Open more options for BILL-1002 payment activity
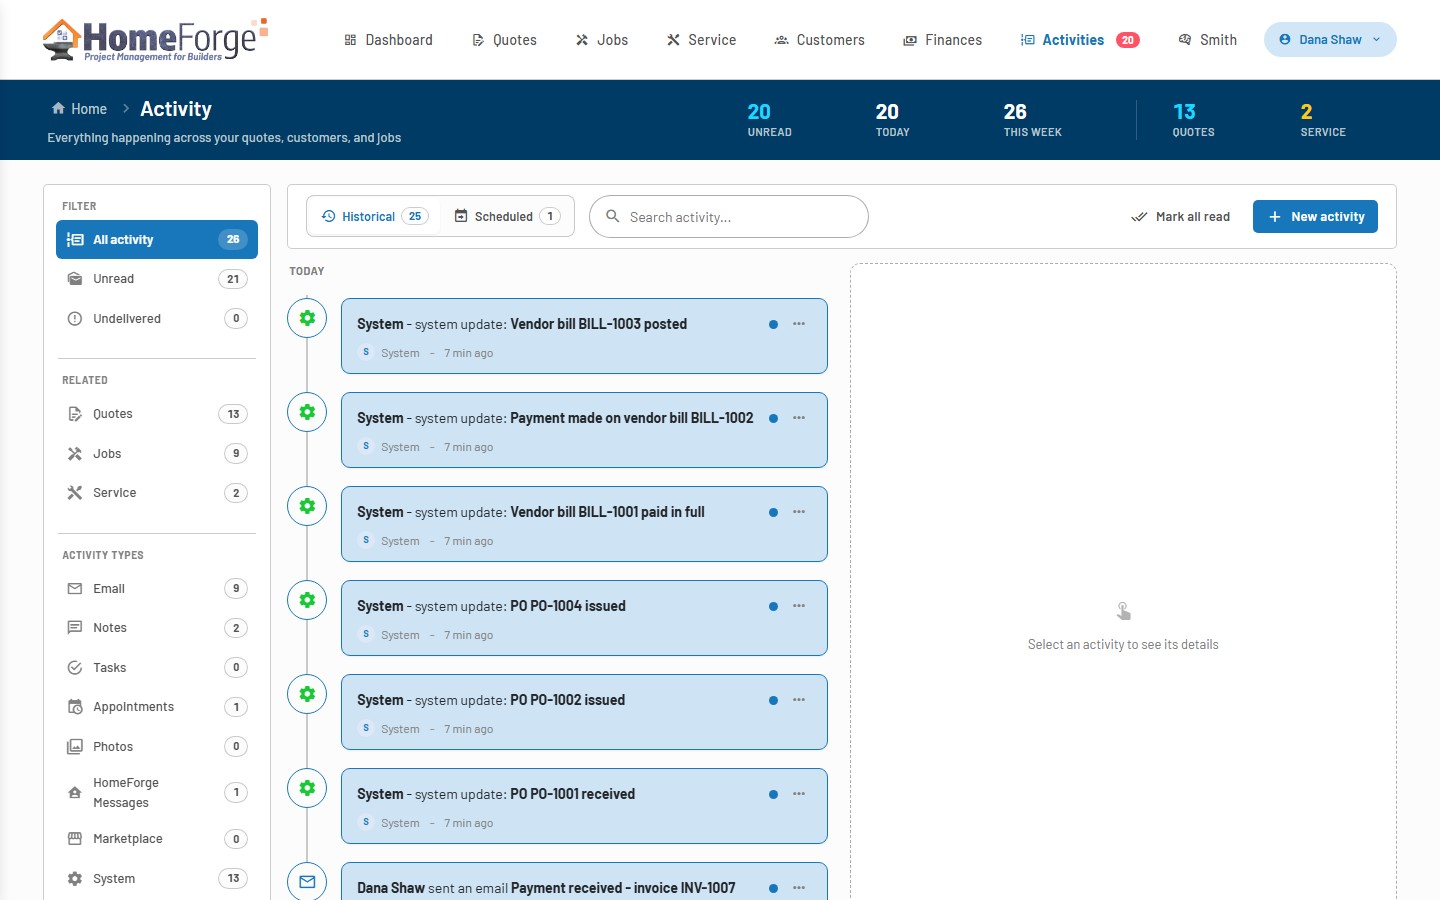Image resolution: width=1440 pixels, height=900 pixels. coord(799,418)
